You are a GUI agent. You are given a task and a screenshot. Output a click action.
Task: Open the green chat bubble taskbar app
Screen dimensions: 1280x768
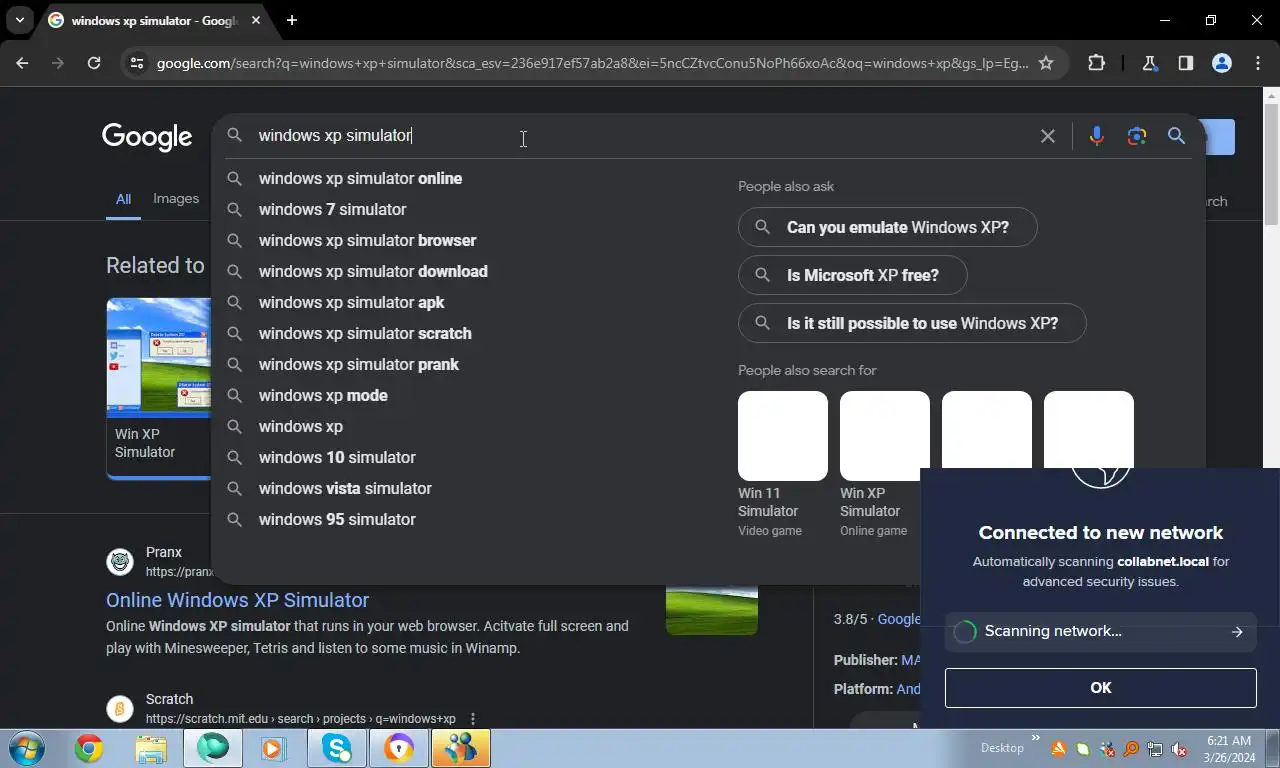[213, 748]
